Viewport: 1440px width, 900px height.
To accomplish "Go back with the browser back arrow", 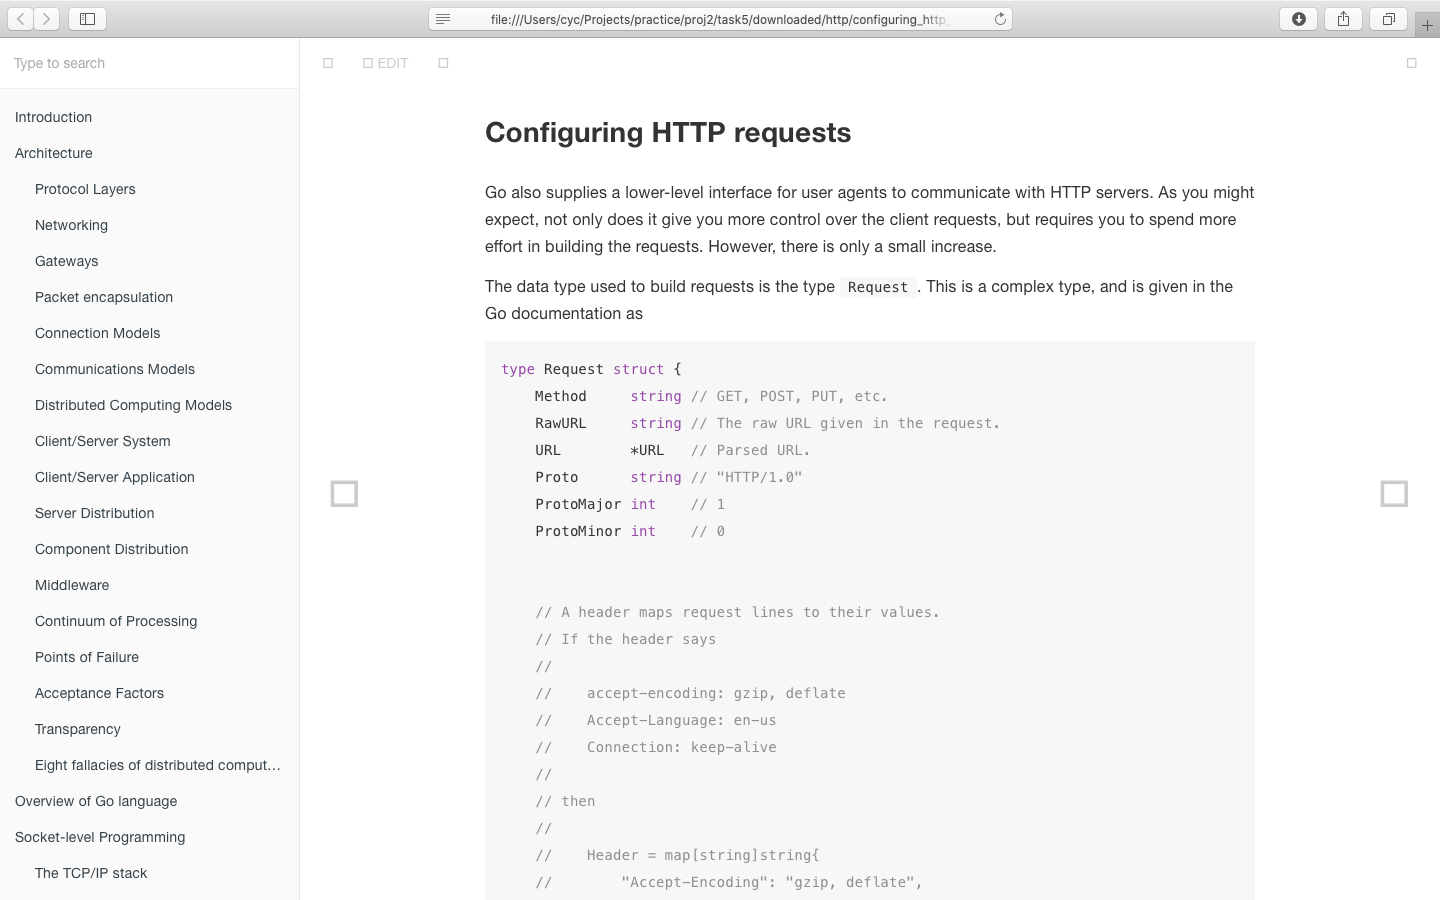I will coord(20,19).
